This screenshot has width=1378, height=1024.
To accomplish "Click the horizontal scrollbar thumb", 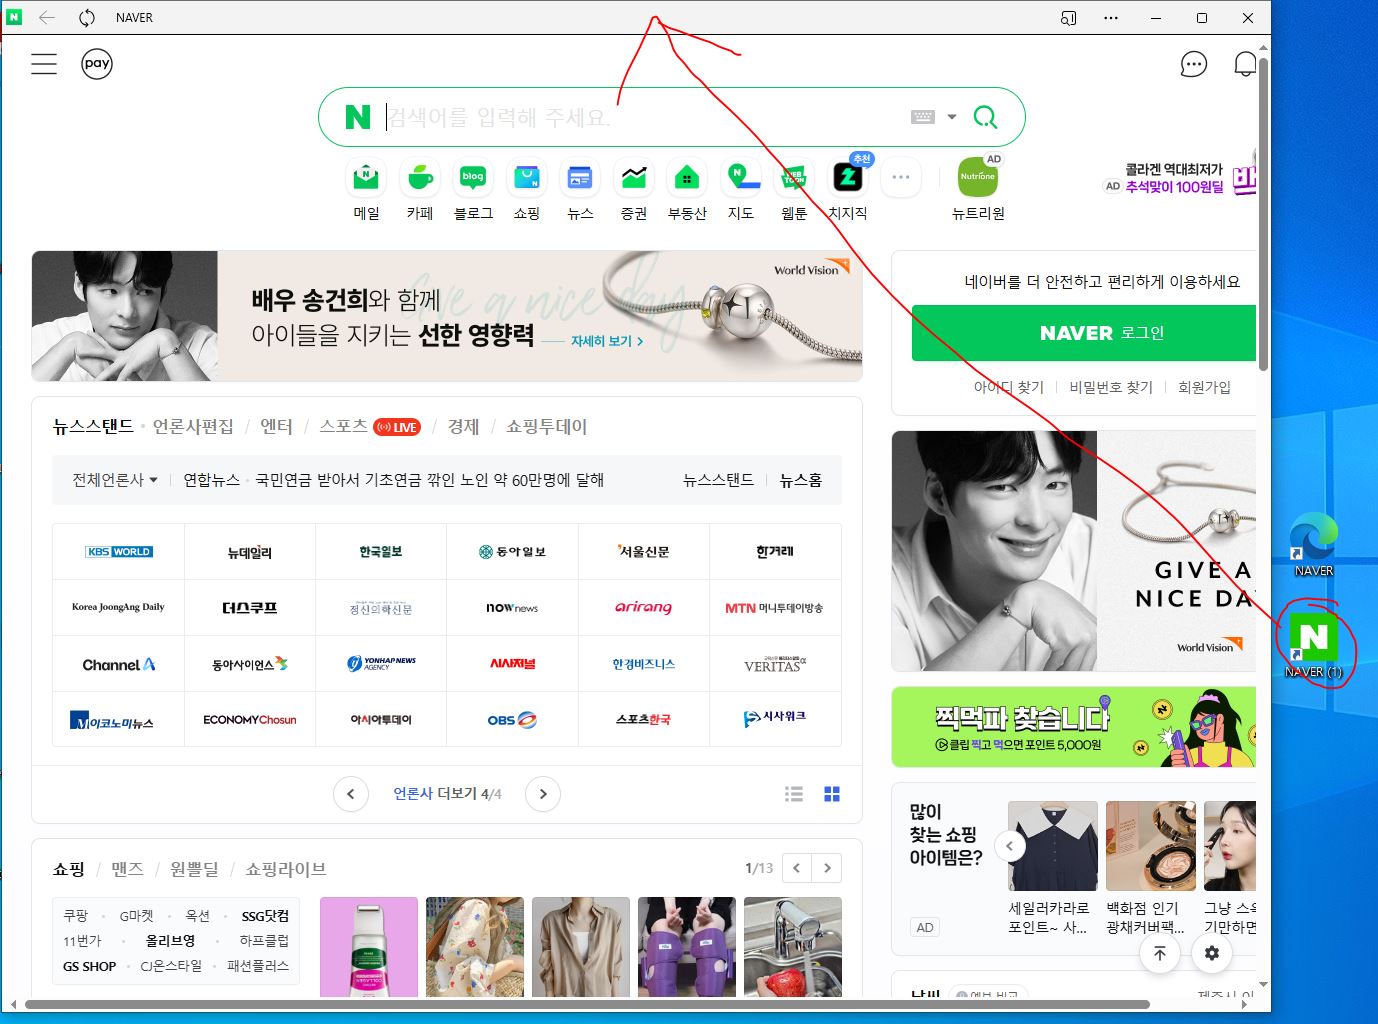I will 587,1004.
